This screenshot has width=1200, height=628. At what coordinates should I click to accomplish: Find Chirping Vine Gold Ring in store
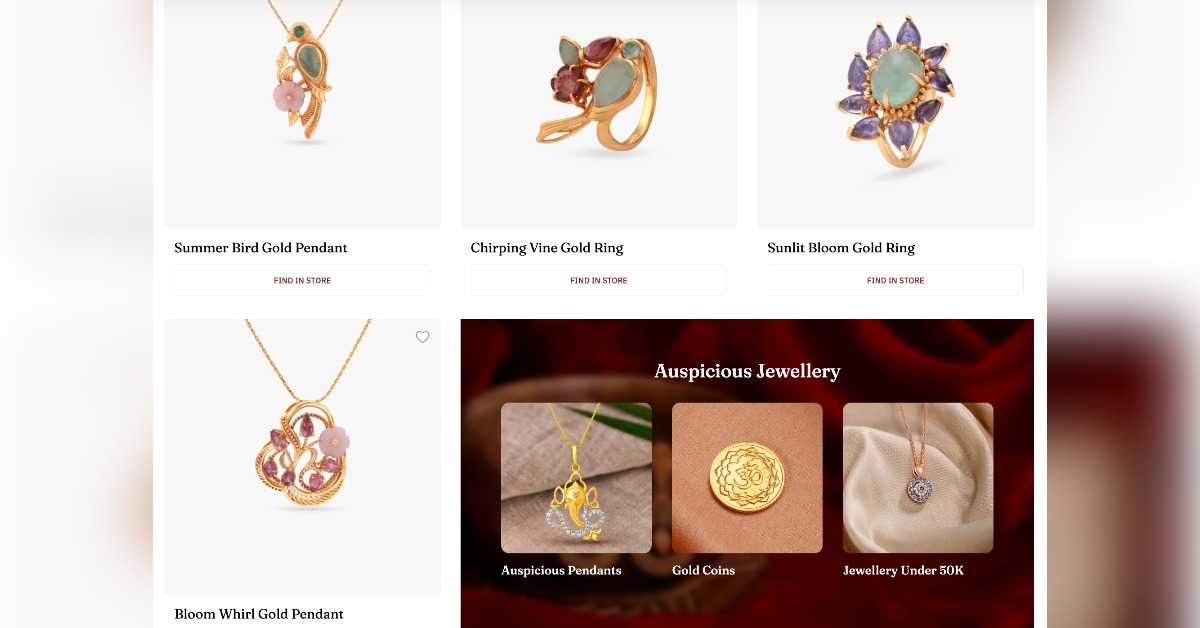[599, 280]
